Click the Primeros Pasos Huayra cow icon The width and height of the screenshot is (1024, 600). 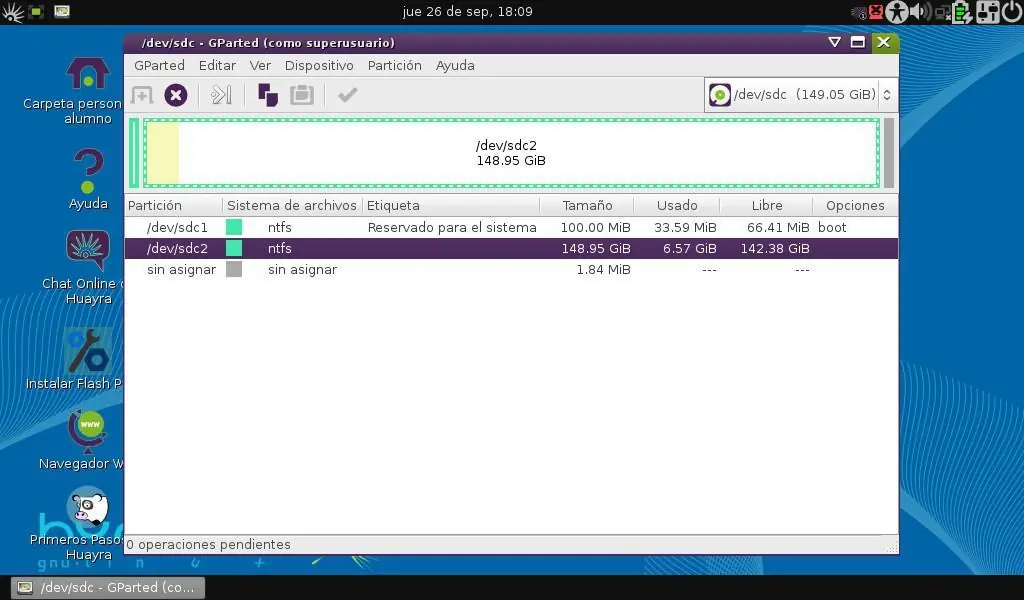[88, 507]
